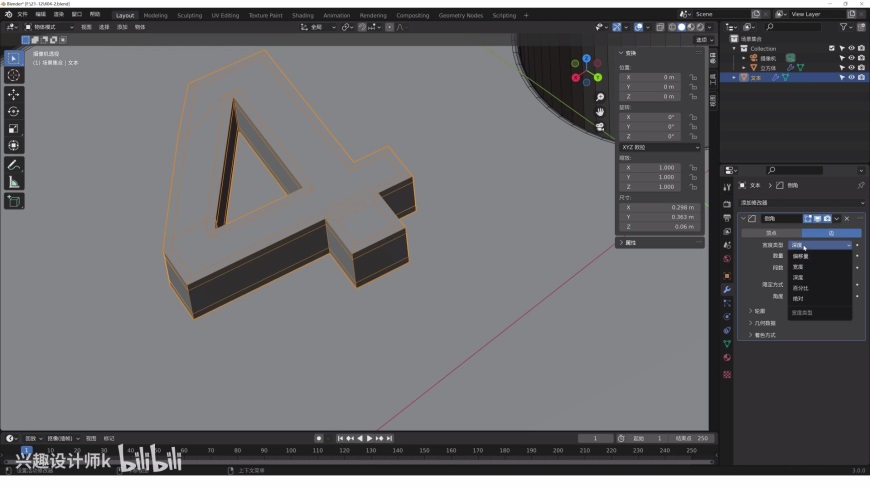Open the Texture properties checker tab
Image resolution: width=870 pixels, height=489 pixels.
tap(727, 375)
